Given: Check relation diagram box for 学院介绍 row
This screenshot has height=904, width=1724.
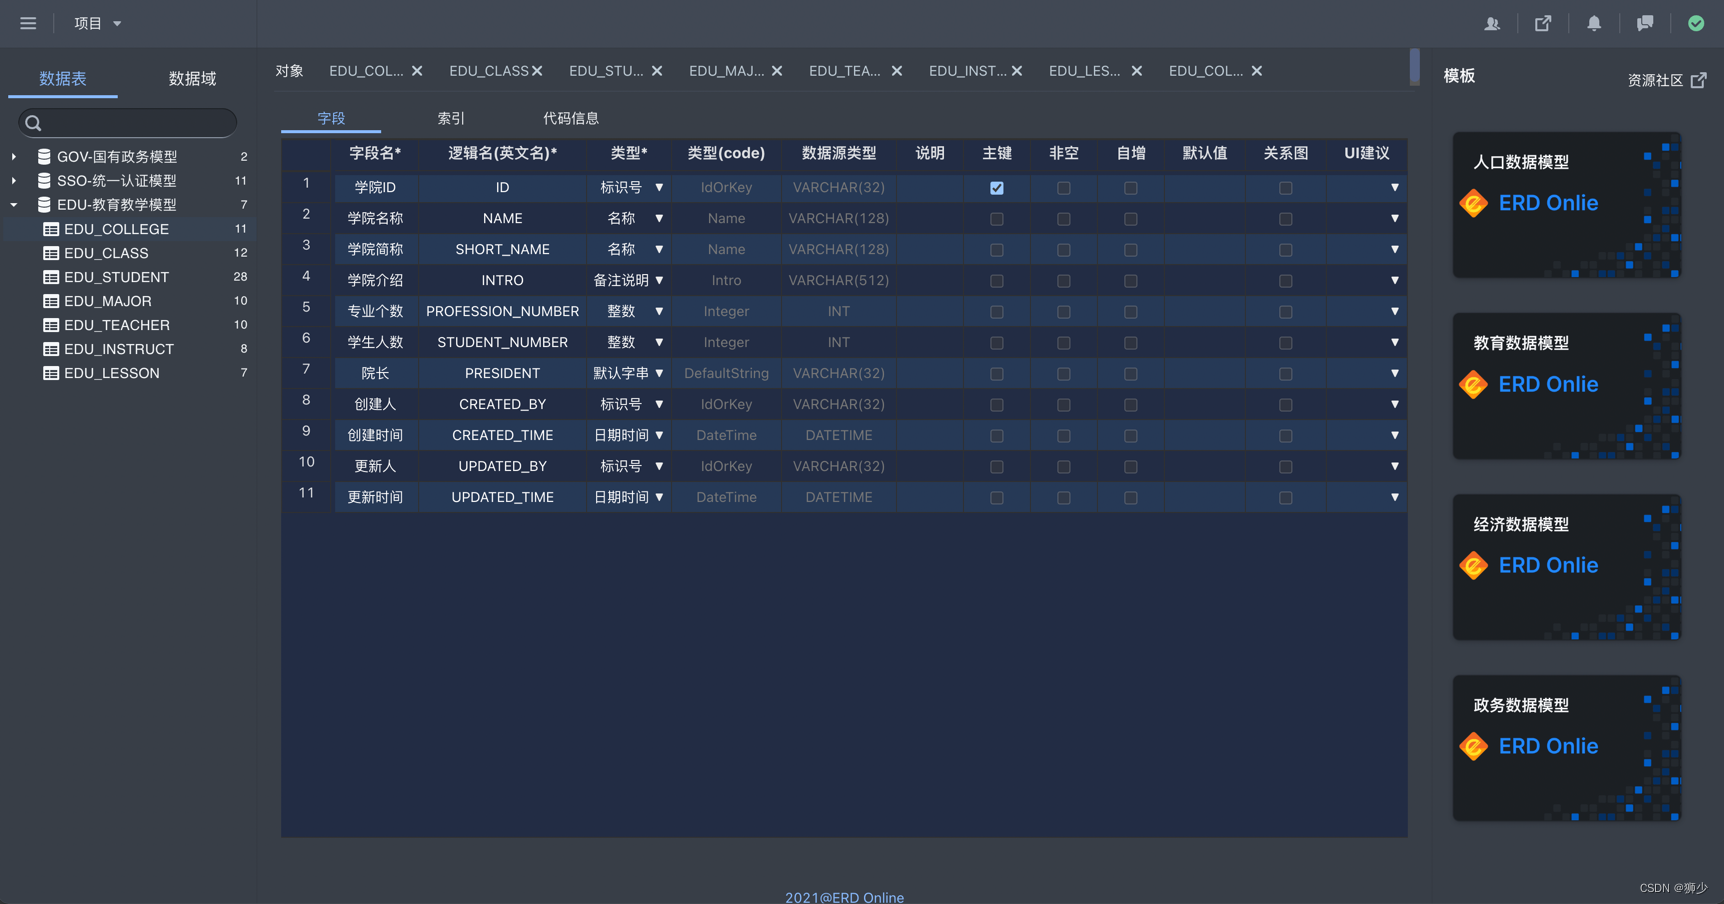Looking at the screenshot, I should tap(1286, 281).
